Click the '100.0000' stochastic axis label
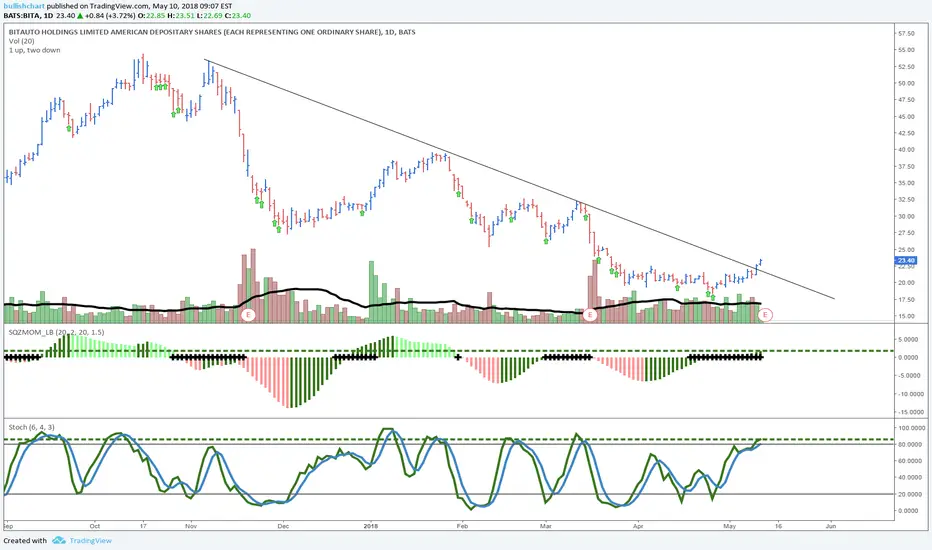Screen dimensions: 932x550 911,428
